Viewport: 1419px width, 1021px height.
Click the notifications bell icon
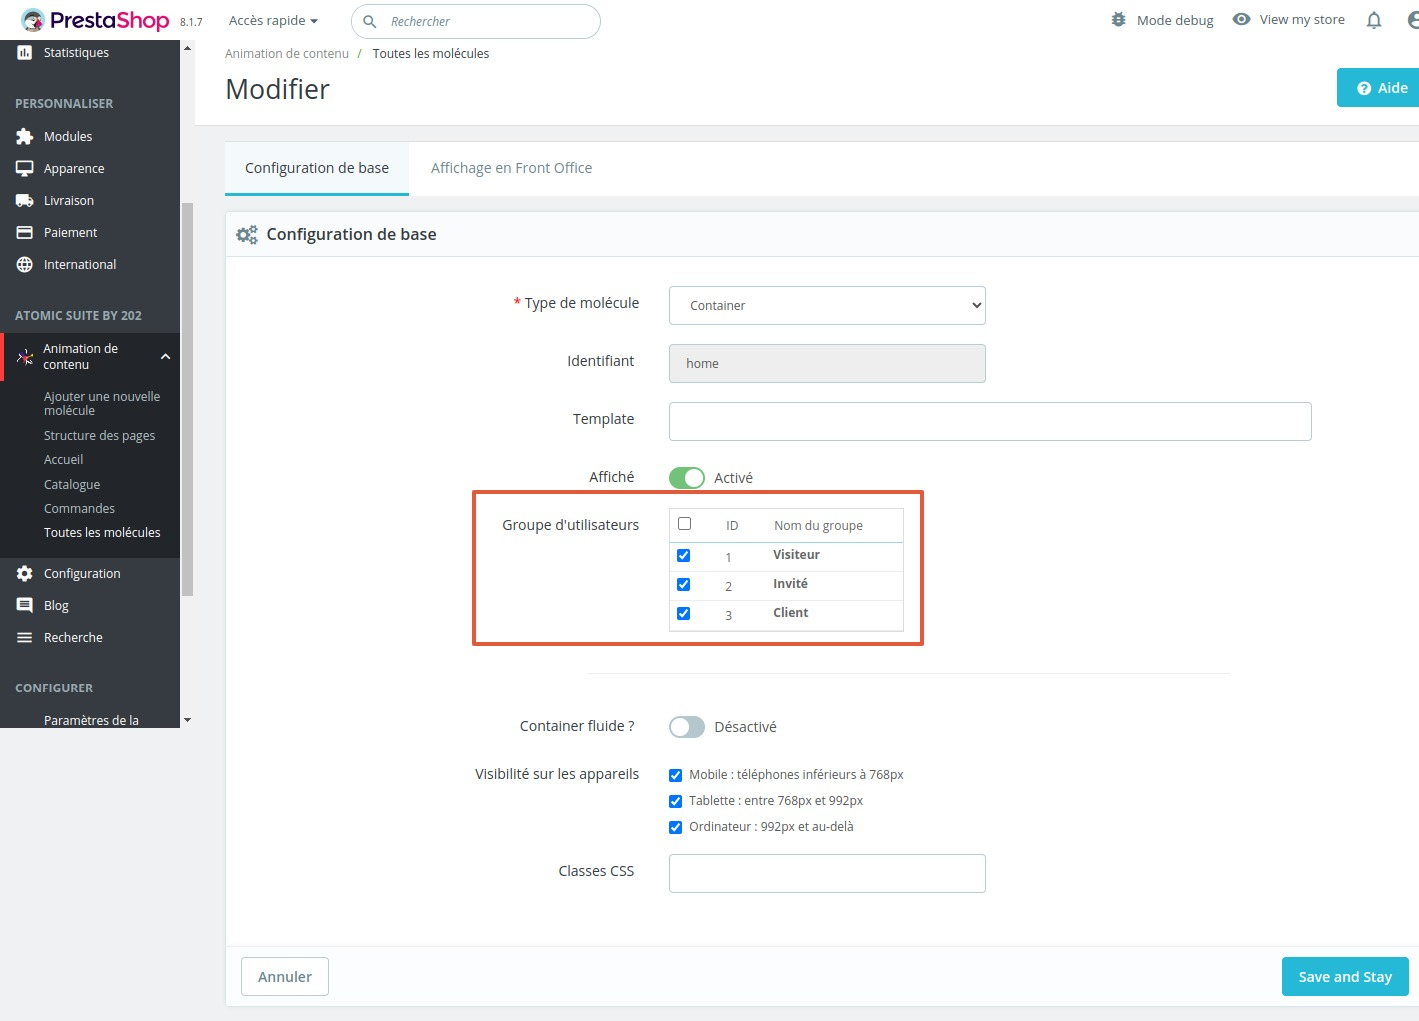point(1374,20)
